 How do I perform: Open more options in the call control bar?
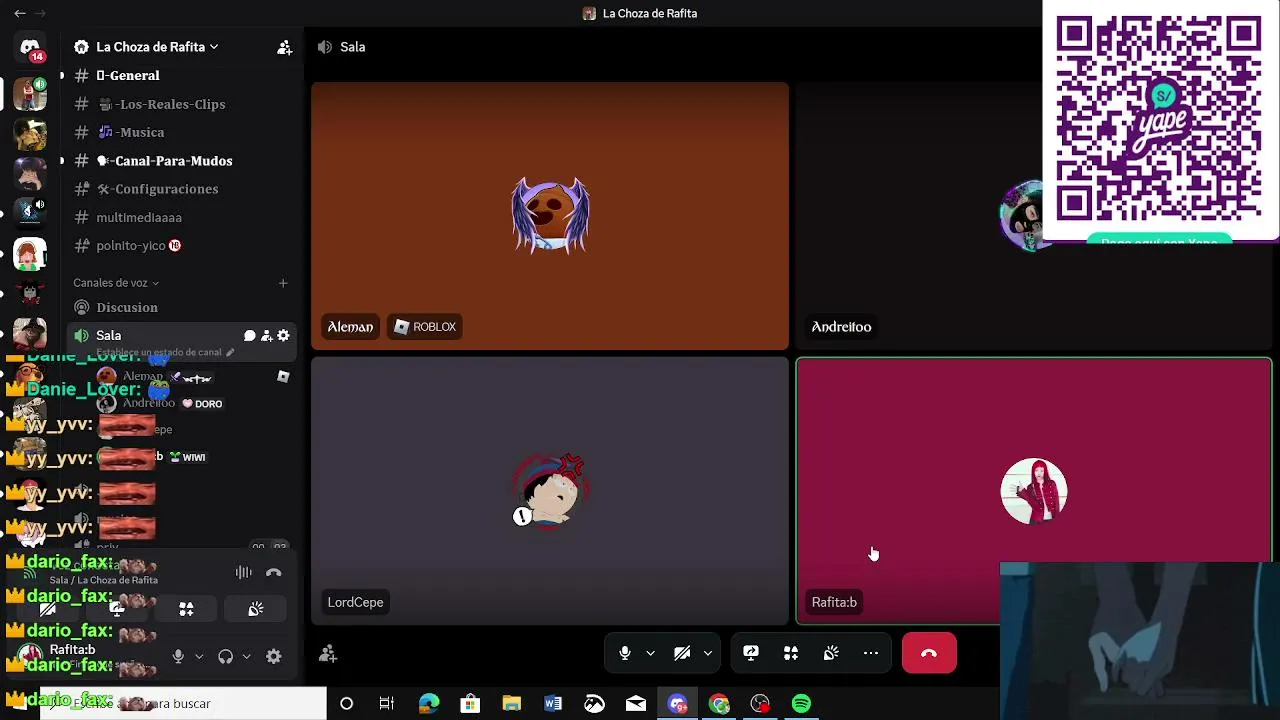[871, 653]
